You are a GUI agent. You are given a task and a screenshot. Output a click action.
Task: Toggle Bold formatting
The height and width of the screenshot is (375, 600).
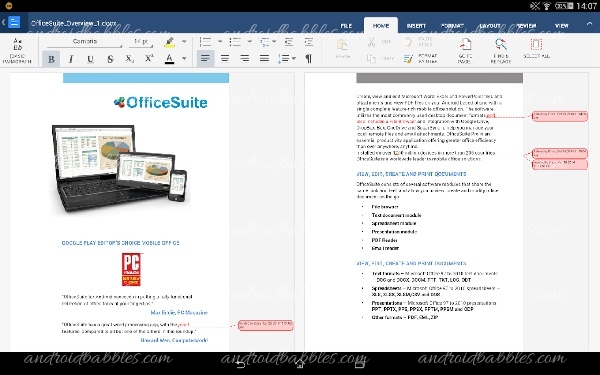point(51,59)
